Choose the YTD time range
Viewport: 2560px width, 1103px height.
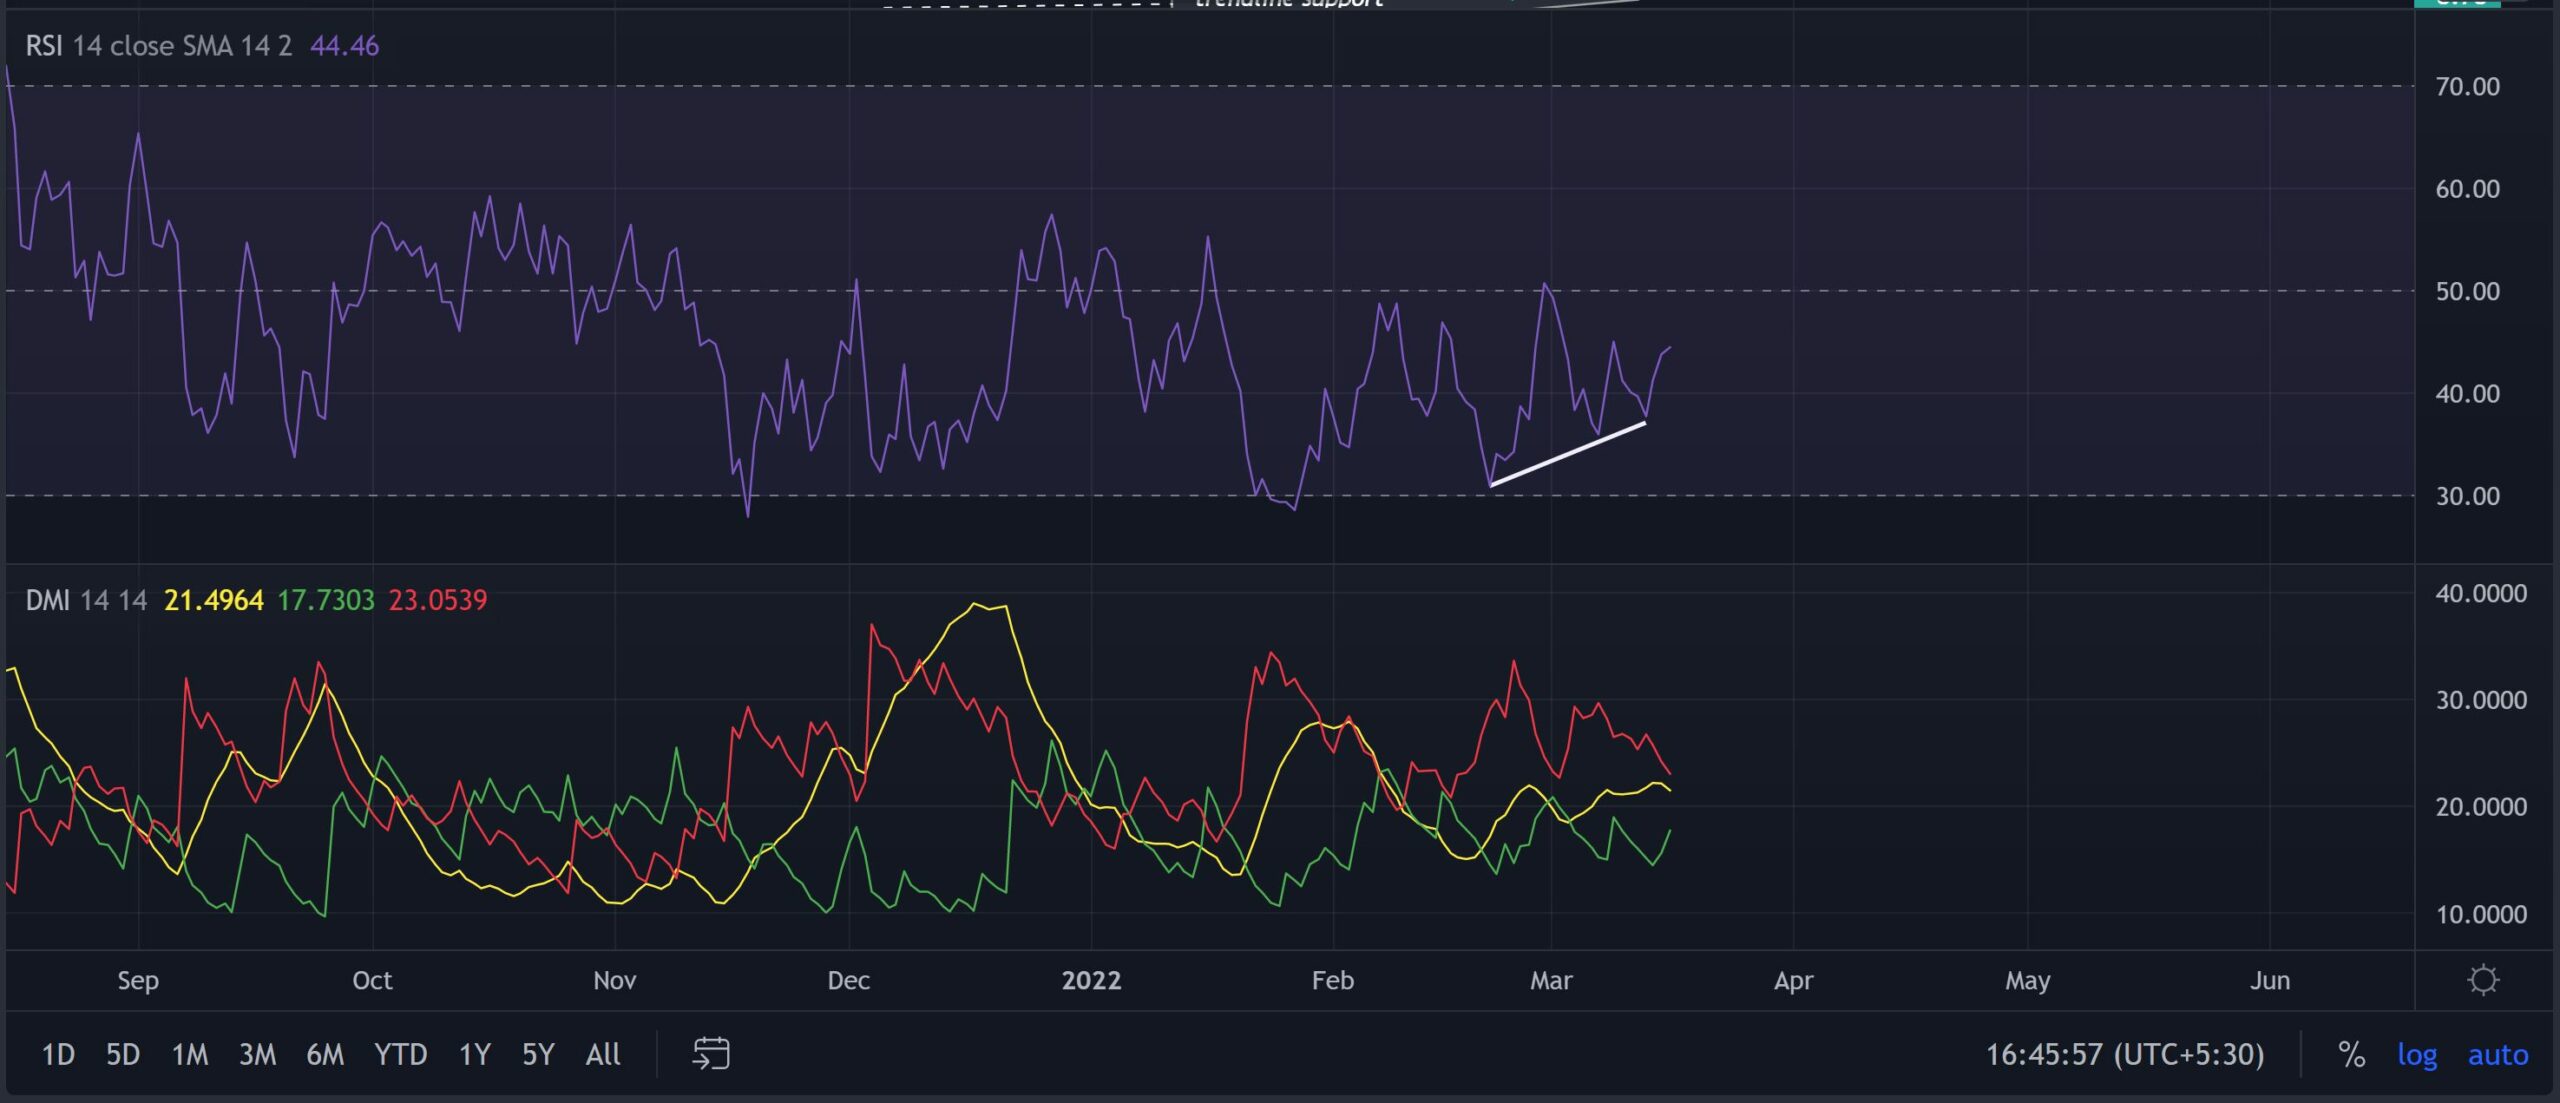[400, 1054]
